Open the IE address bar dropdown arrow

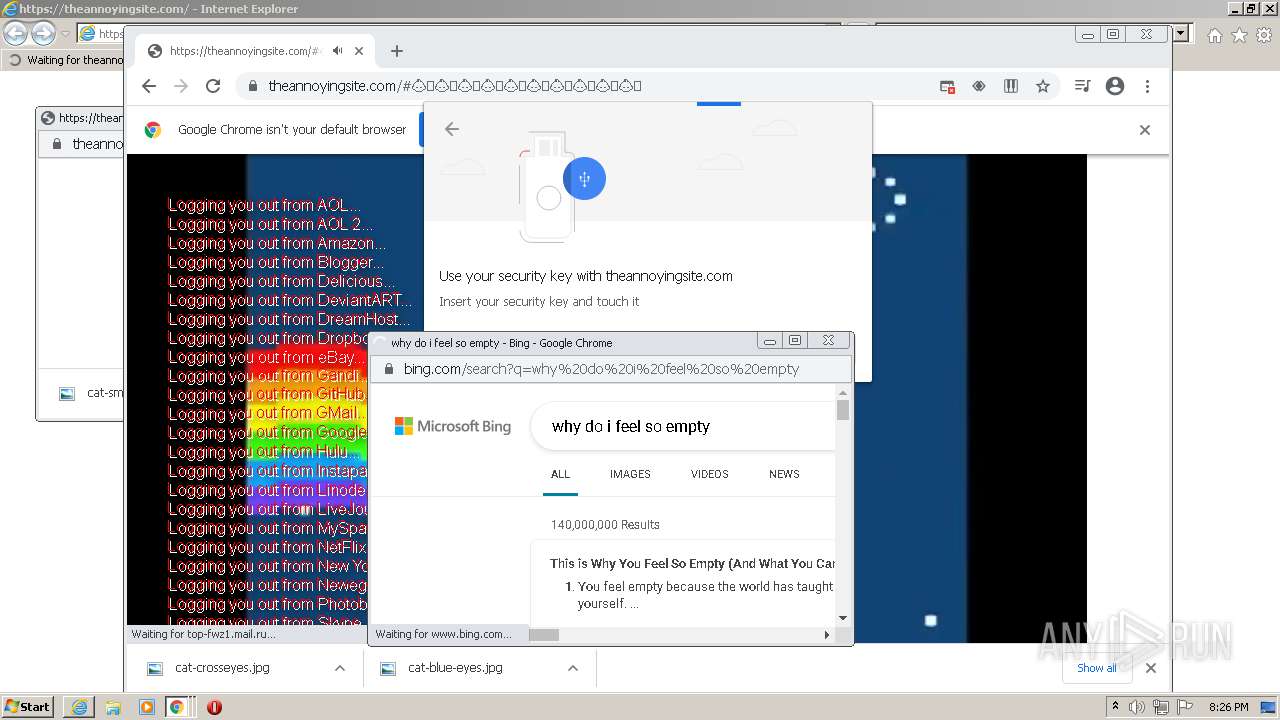click(1181, 33)
